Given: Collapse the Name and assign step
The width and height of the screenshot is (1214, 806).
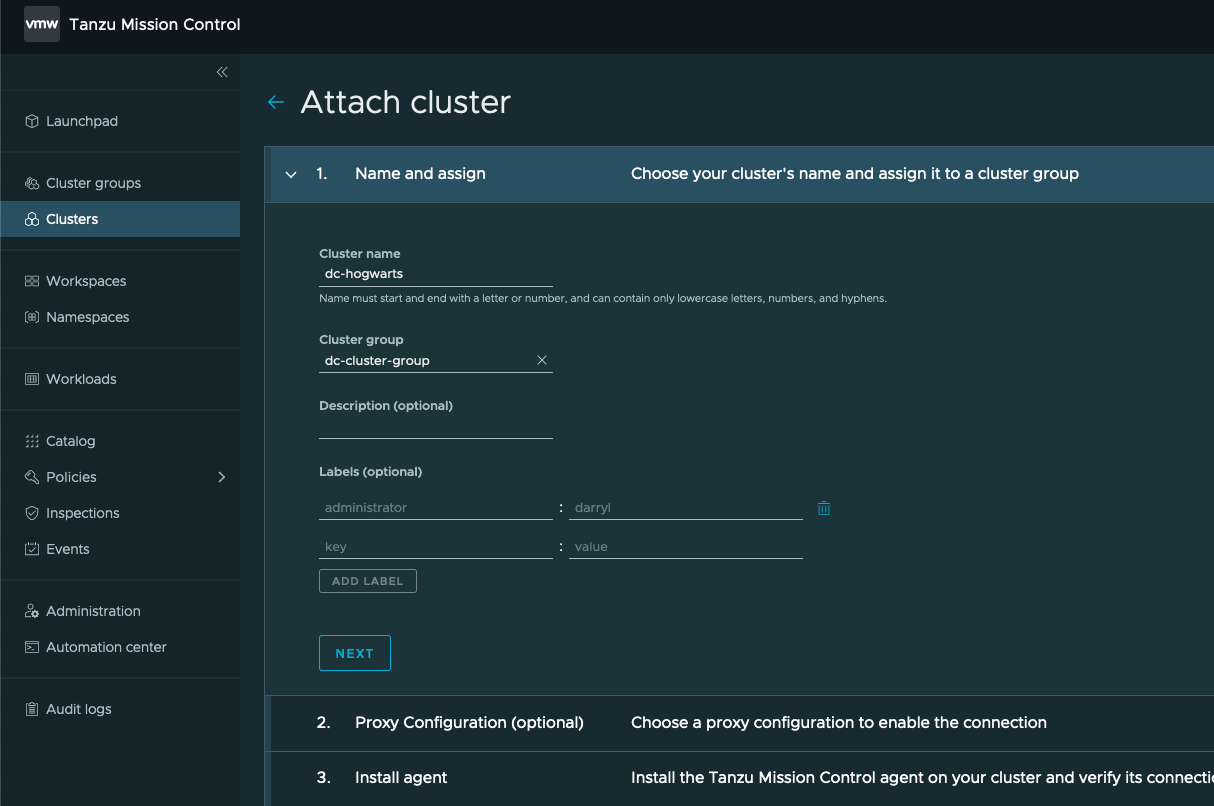Looking at the screenshot, I should coord(291,174).
